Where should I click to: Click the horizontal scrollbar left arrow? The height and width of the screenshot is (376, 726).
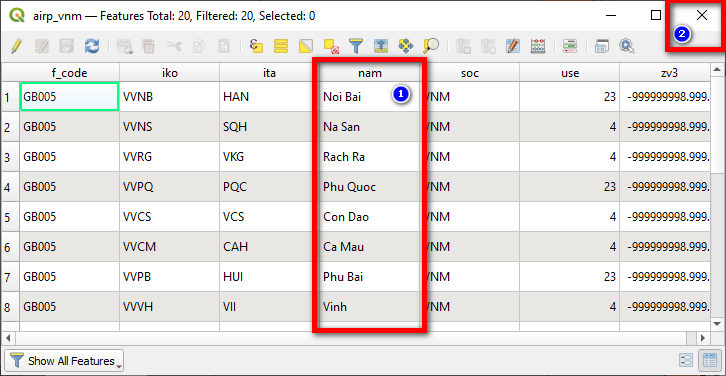[x=8, y=338]
